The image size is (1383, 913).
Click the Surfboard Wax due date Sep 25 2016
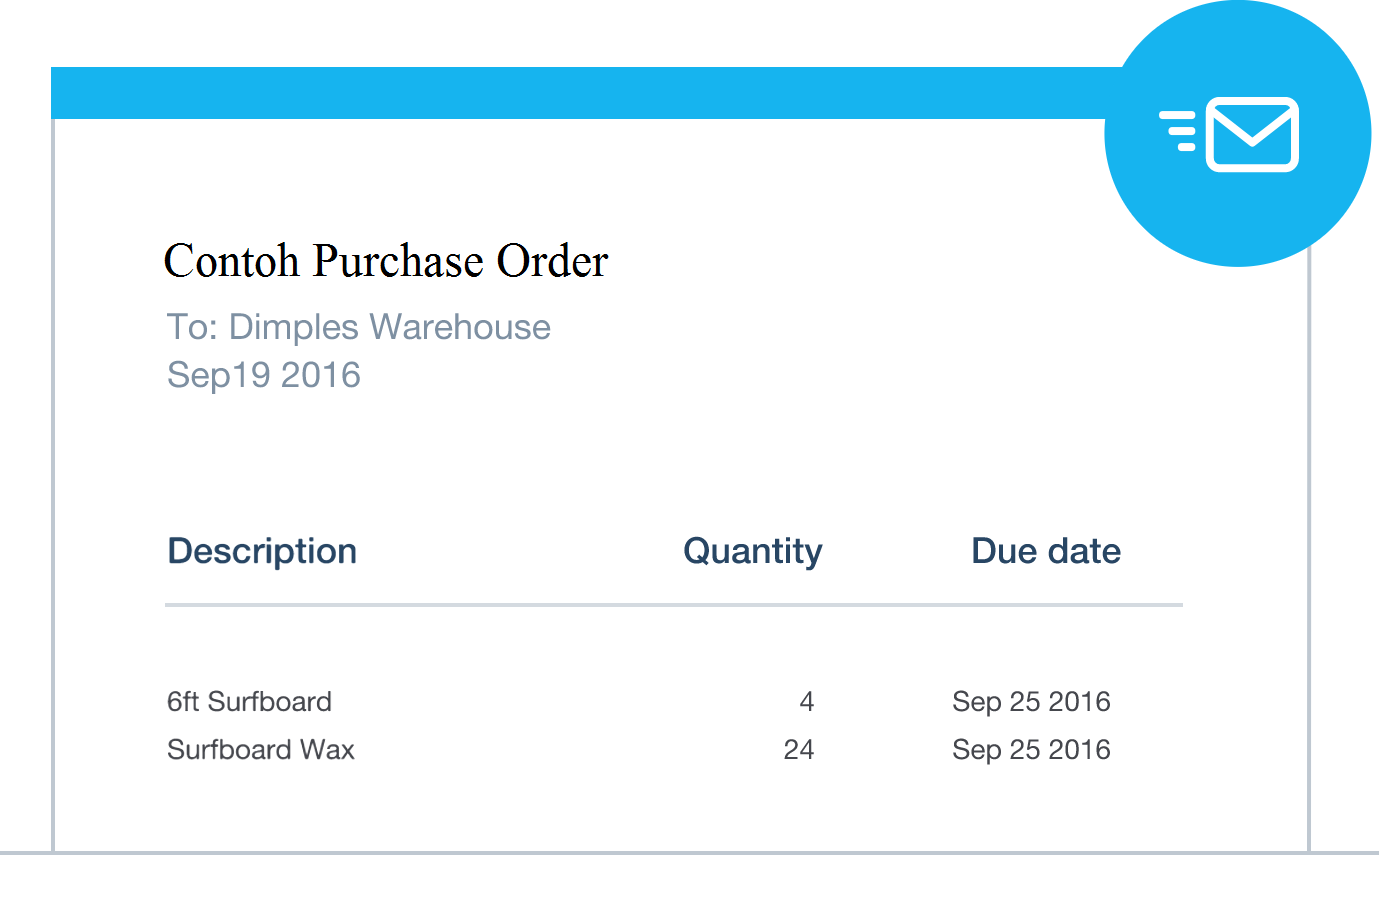pos(1031,750)
